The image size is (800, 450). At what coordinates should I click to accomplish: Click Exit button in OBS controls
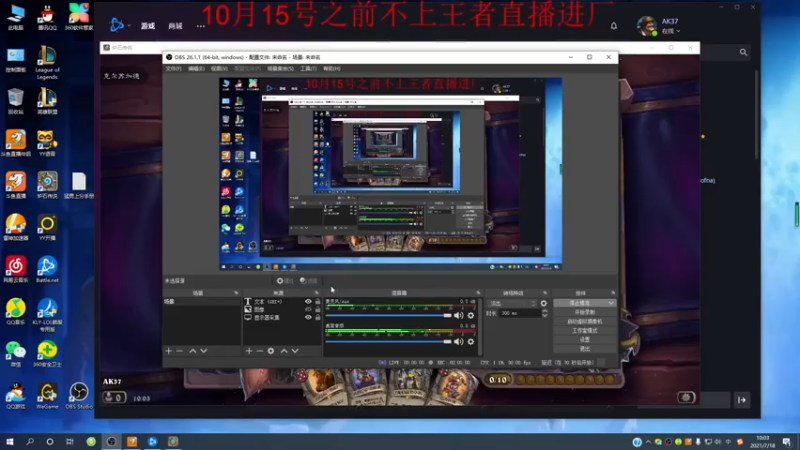pyautogui.click(x=585, y=349)
